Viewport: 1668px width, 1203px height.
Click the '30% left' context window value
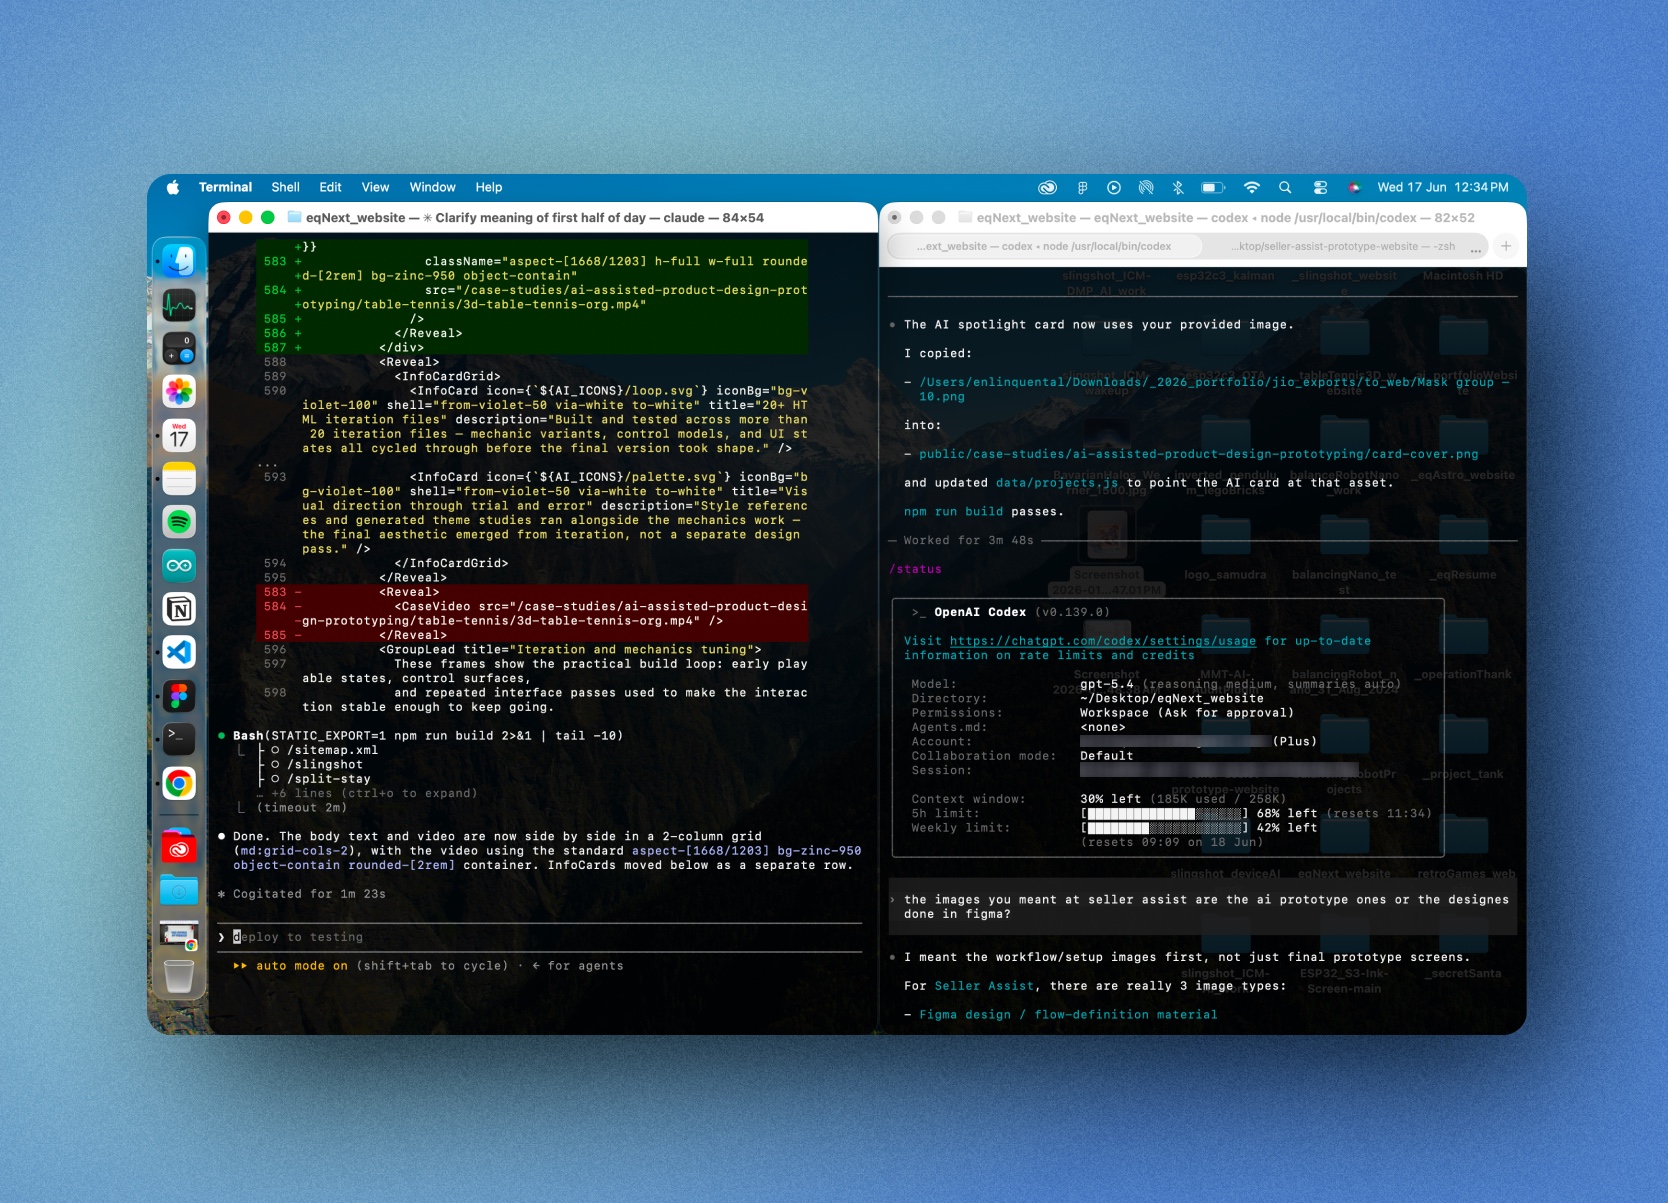click(1110, 799)
